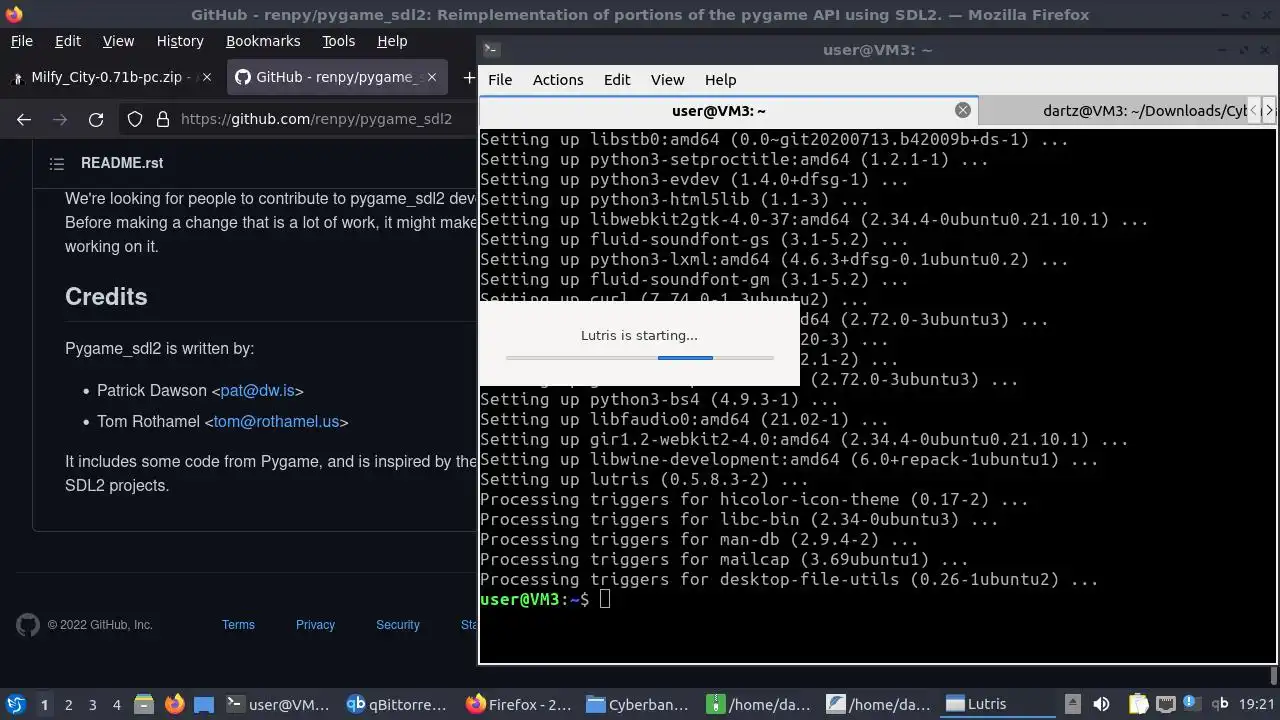The width and height of the screenshot is (1280, 720).
Task: Click the terminal prompt user@VM3:~$ line
Action: [x=545, y=599]
